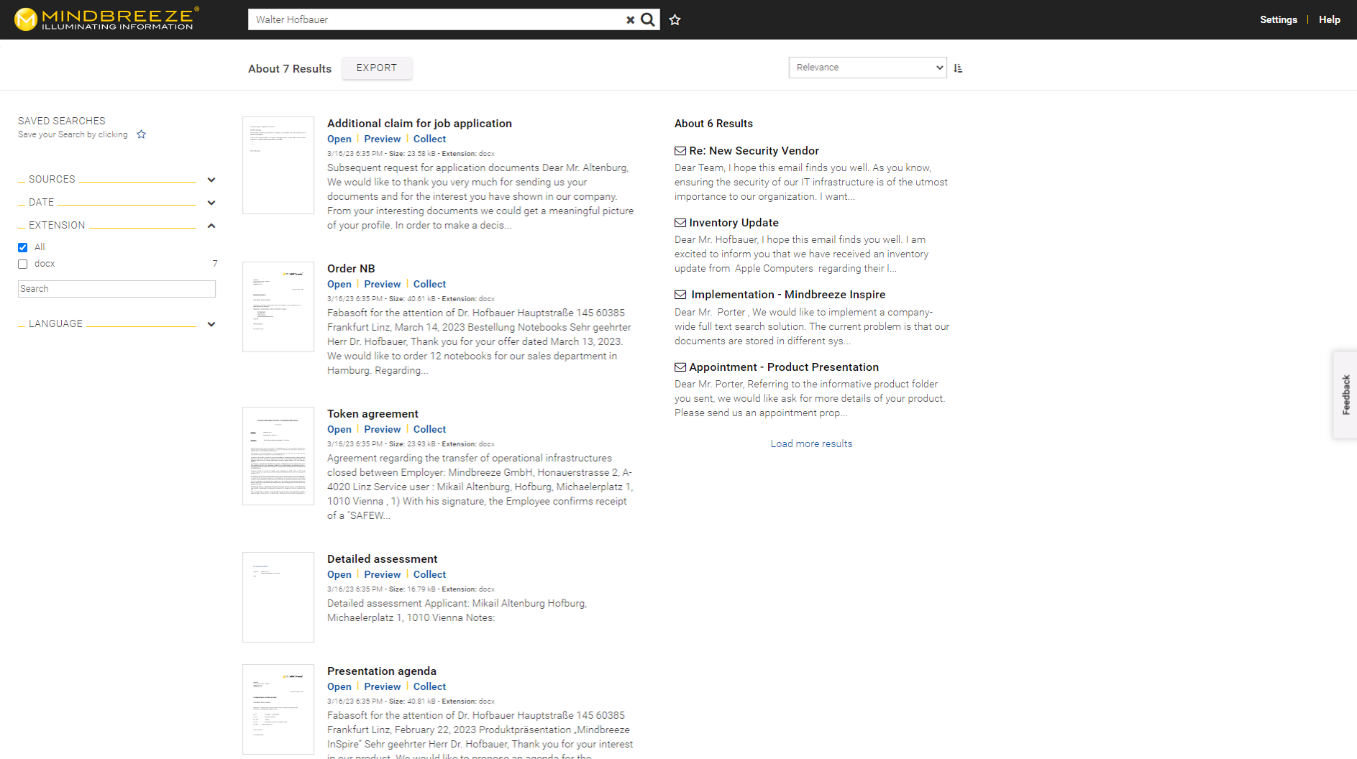Collect the Detailed assessment document
This screenshot has height=759, width=1357.
click(429, 575)
